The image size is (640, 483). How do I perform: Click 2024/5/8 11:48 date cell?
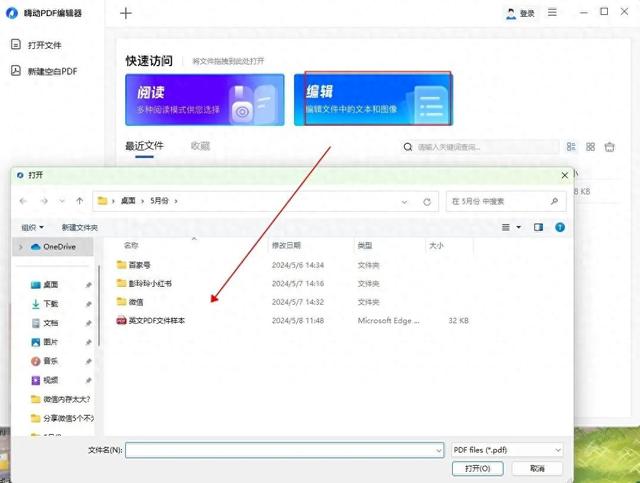pyautogui.click(x=298, y=321)
